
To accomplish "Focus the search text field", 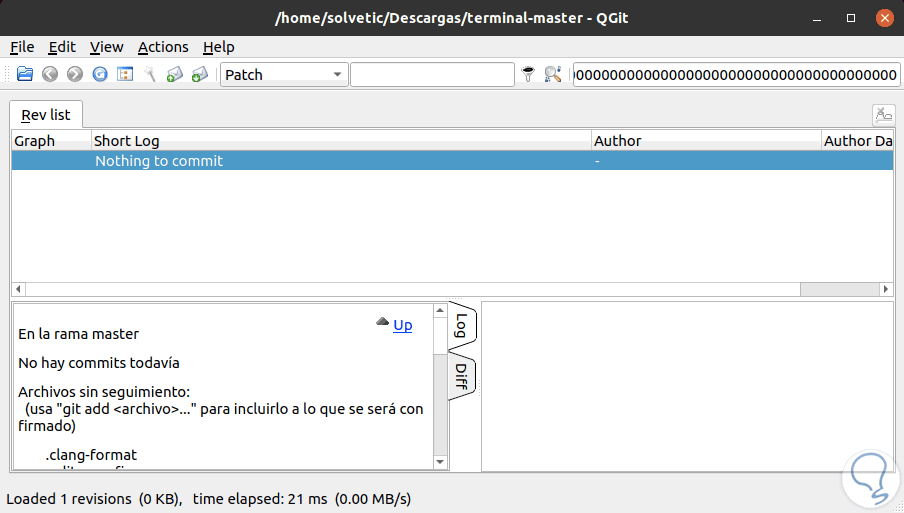I will [432, 75].
